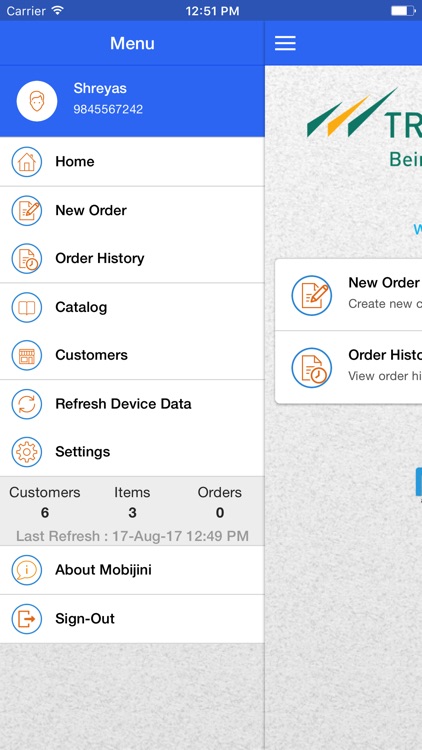The width and height of the screenshot is (422, 750).
Task: Open Catalog menu entry
Action: coord(132,307)
